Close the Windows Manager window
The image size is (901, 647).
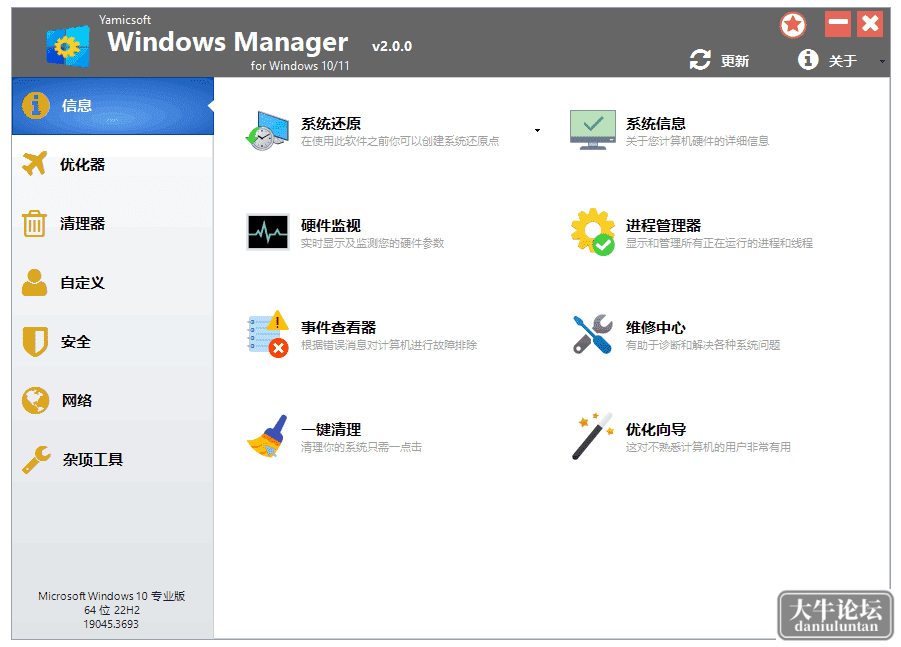(x=870, y=24)
